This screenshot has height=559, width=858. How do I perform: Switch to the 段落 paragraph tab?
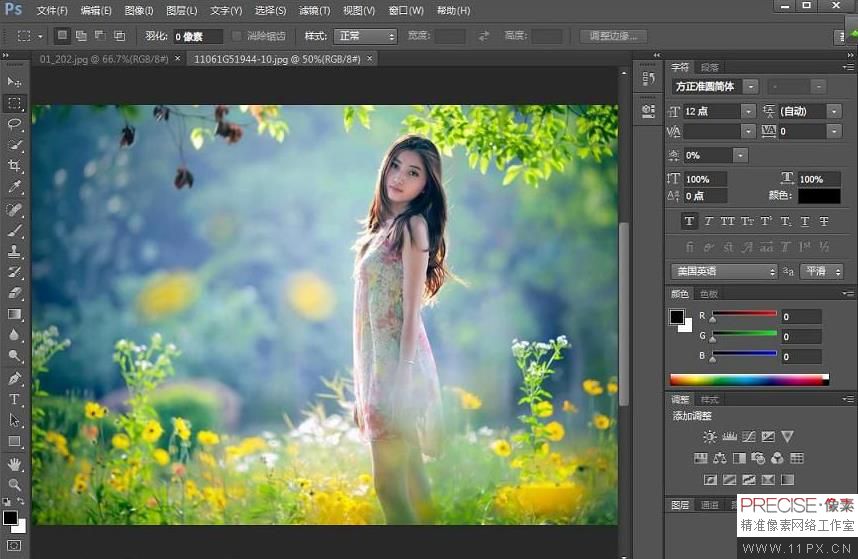[x=710, y=67]
